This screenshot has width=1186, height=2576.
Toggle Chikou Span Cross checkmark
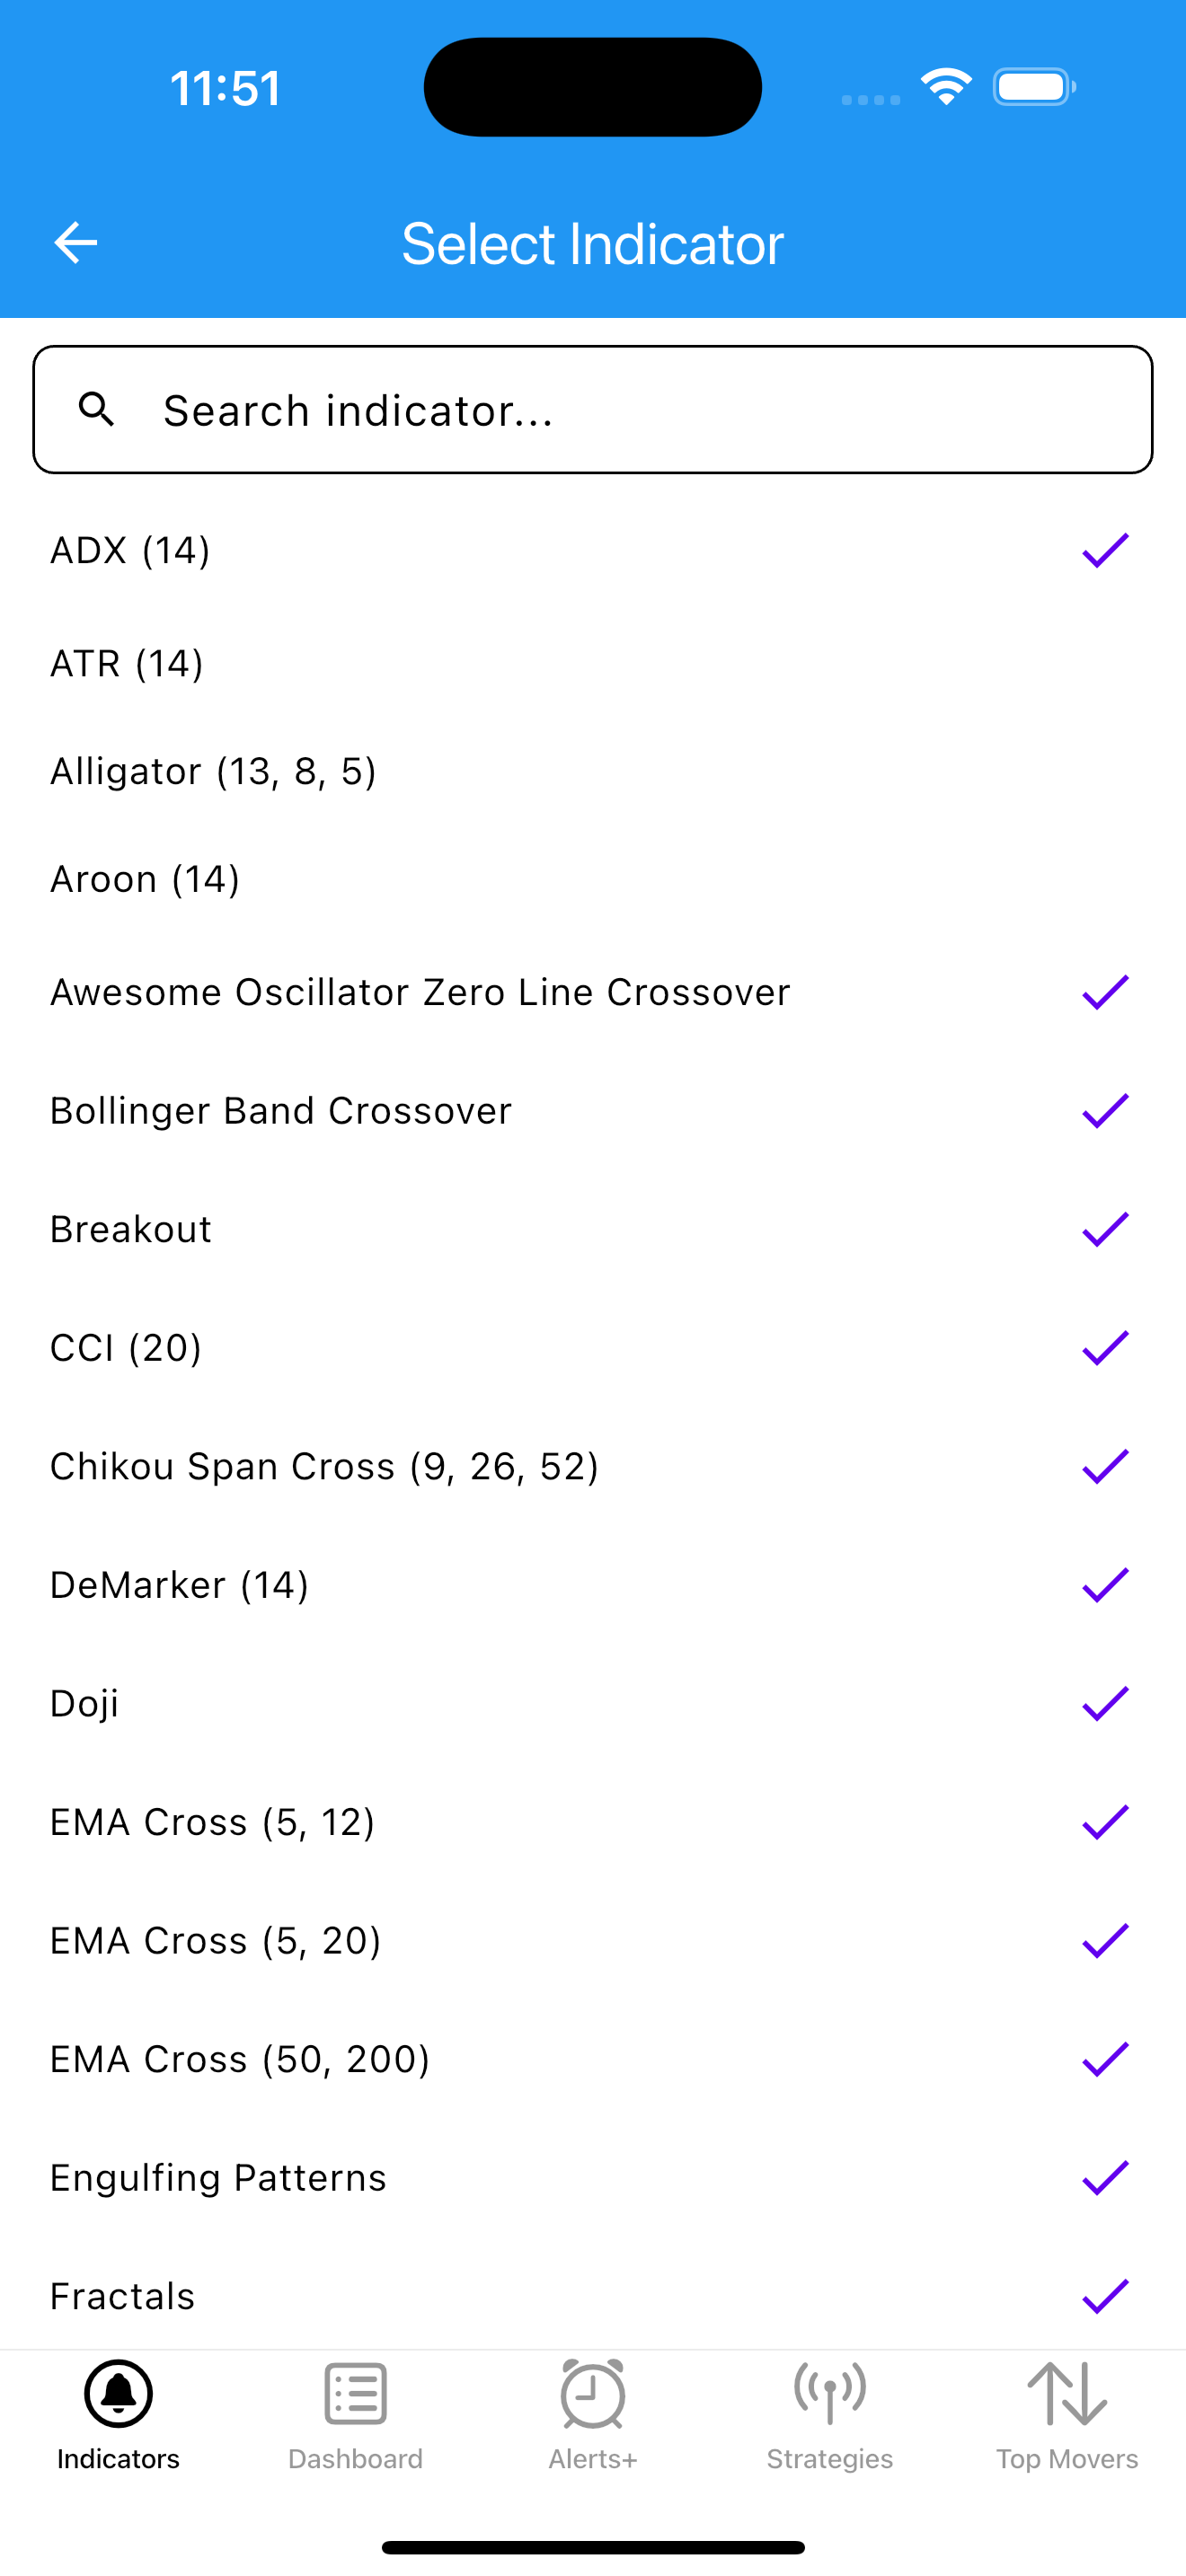point(1105,1466)
